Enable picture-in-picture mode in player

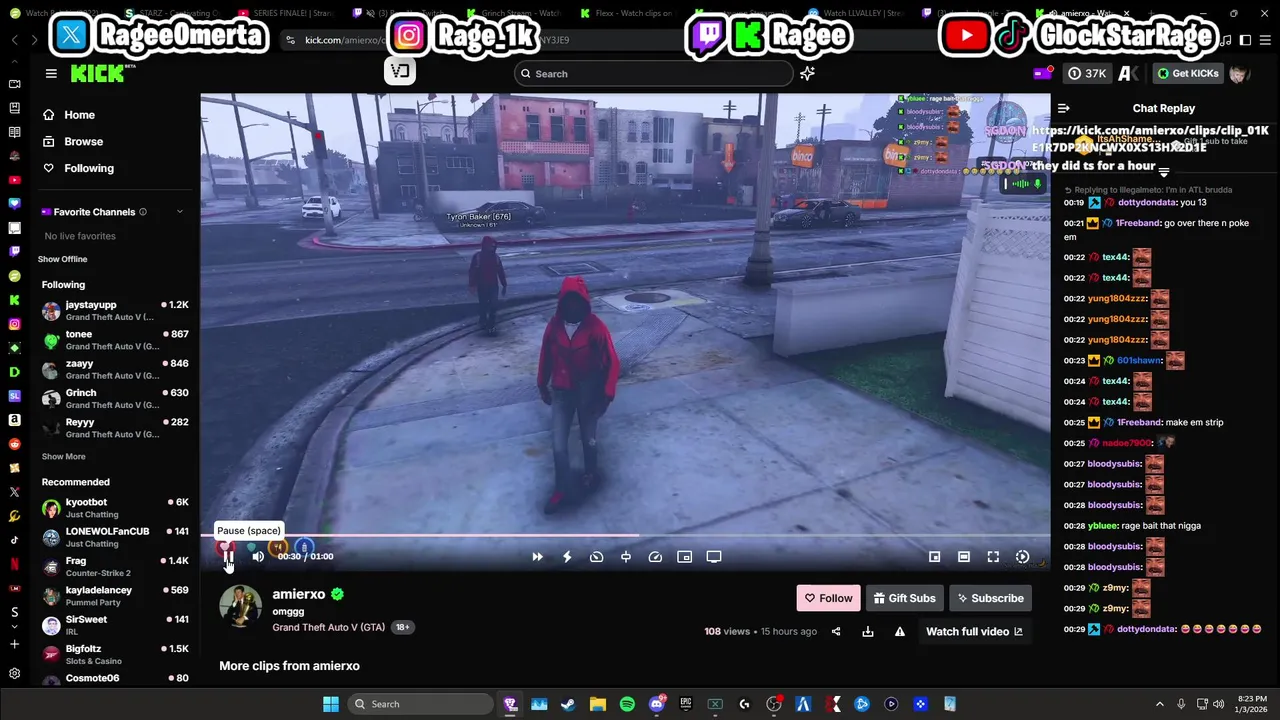[684, 557]
